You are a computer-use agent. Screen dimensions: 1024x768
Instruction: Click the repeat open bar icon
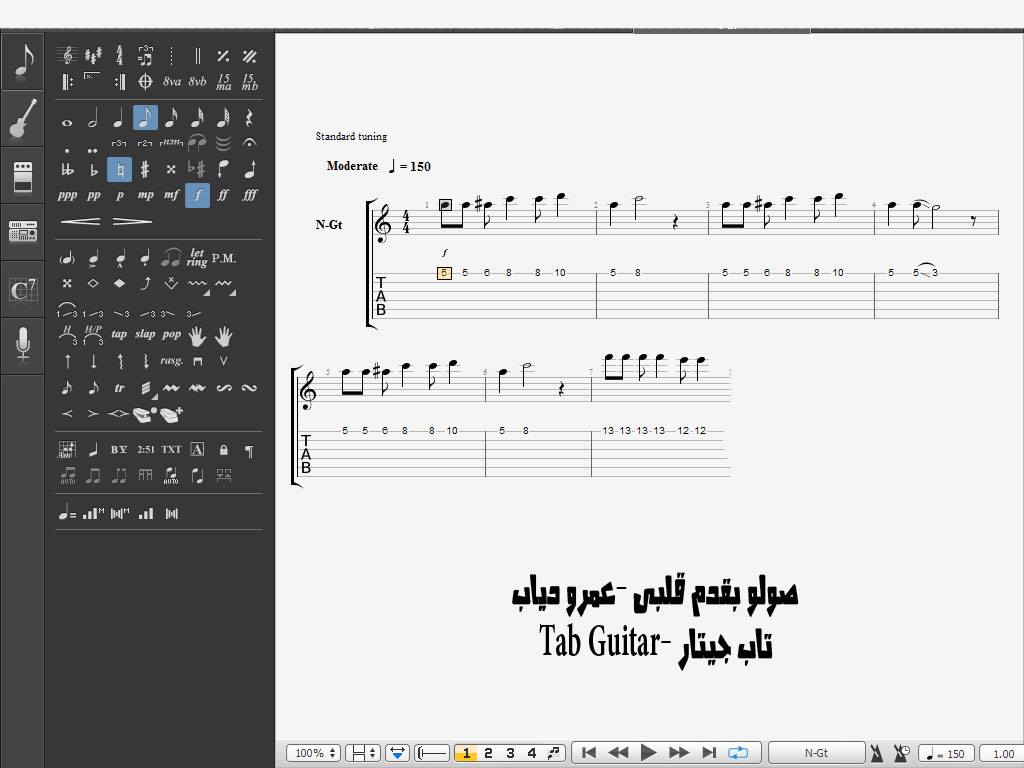click(x=67, y=82)
